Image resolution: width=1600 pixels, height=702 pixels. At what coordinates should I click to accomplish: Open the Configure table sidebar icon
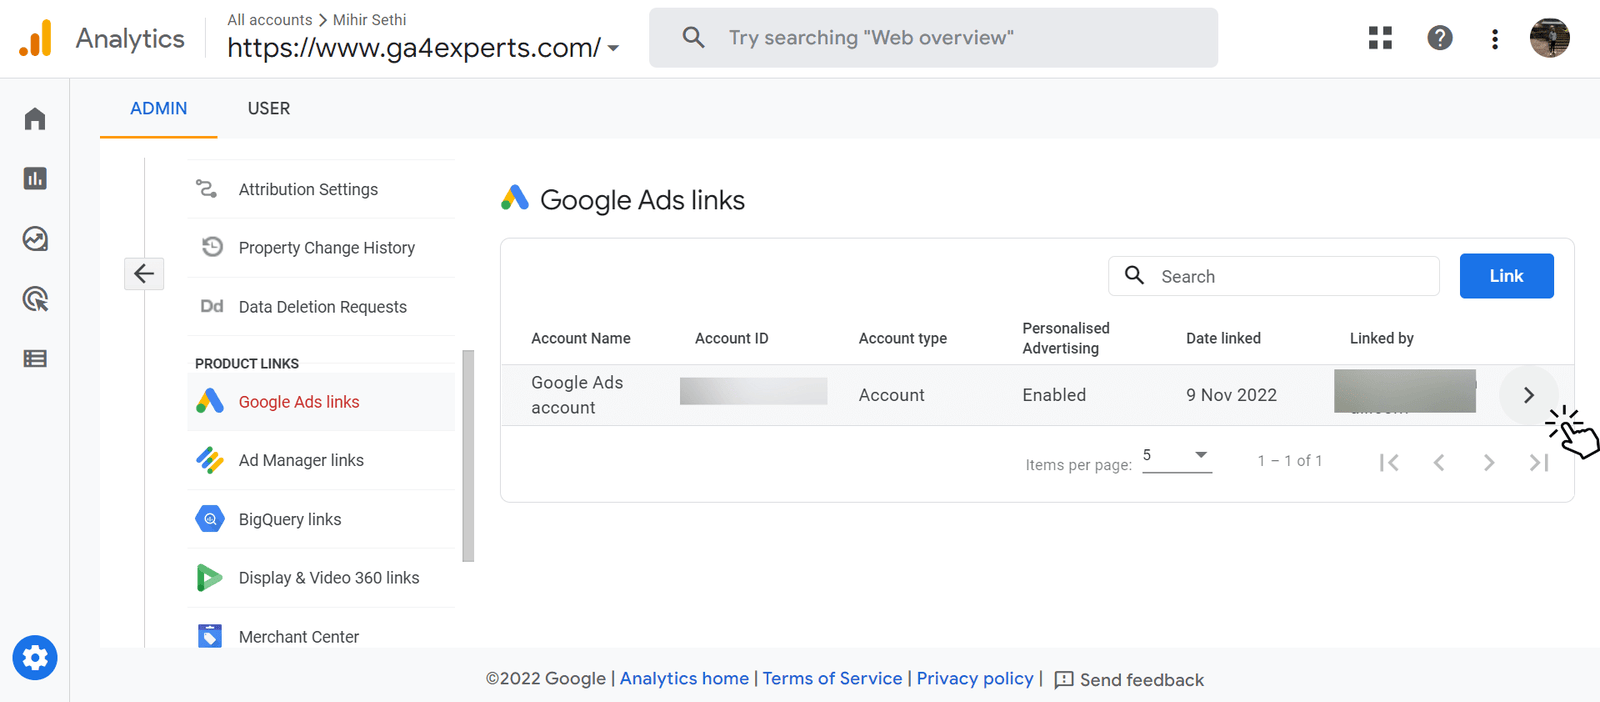(x=35, y=359)
